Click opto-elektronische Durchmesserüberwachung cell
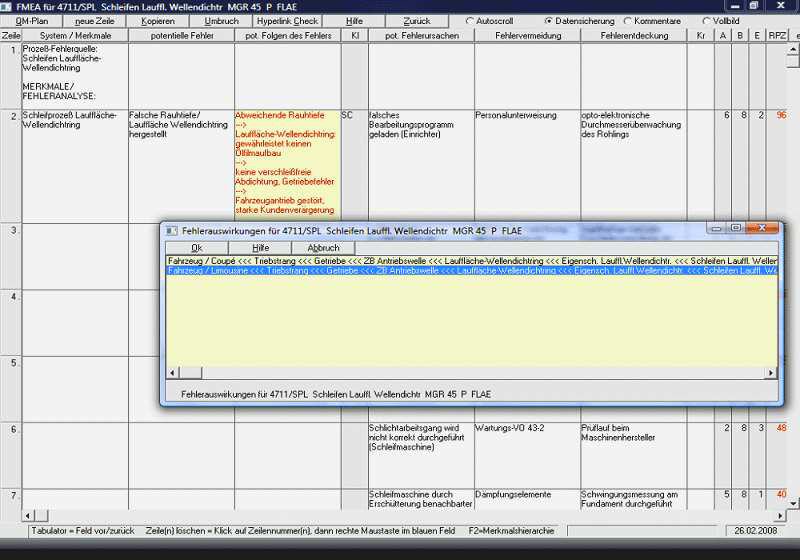This screenshot has height=560, width=800. click(x=634, y=166)
